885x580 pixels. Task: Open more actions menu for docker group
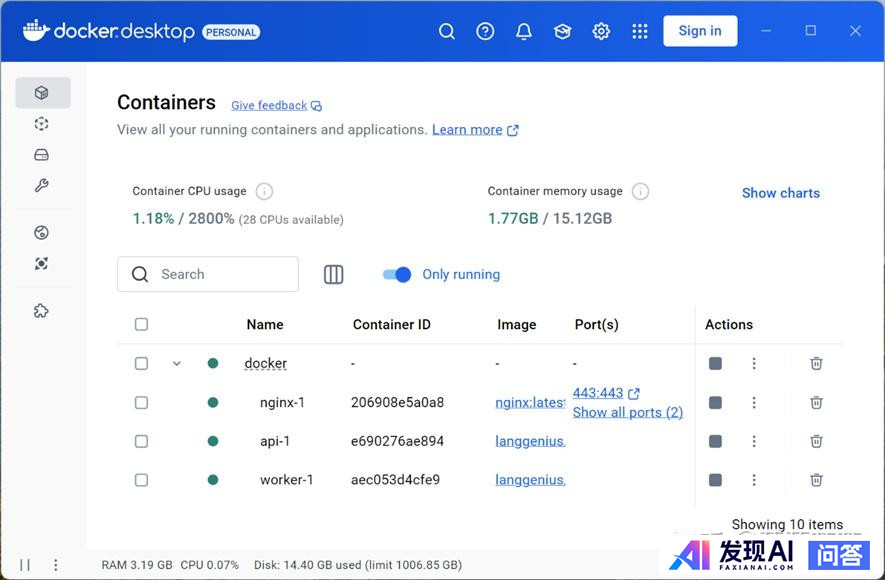pyautogui.click(x=754, y=364)
